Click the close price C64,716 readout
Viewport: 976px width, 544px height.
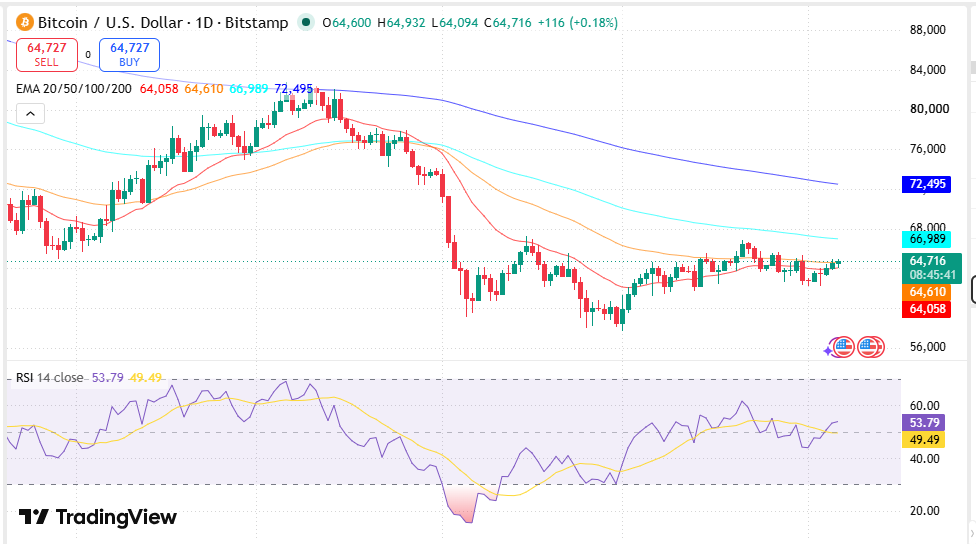pos(508,23)
